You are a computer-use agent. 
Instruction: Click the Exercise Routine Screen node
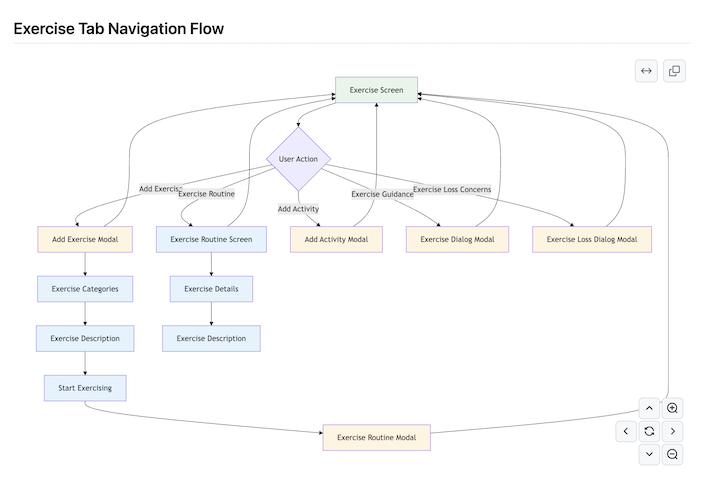point(211,239)
